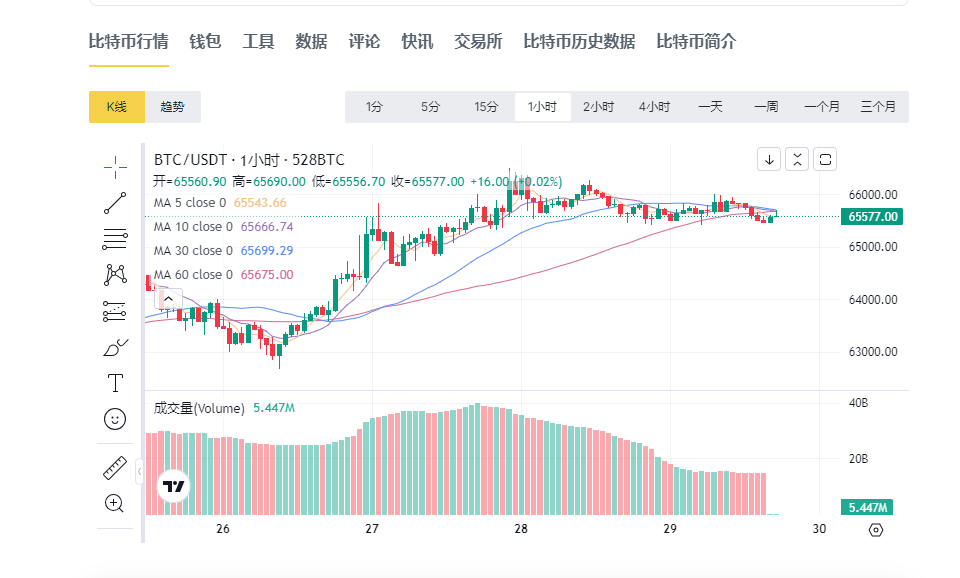
Task: Open chart settings gear at bottom right
Action: coord(876,530)
